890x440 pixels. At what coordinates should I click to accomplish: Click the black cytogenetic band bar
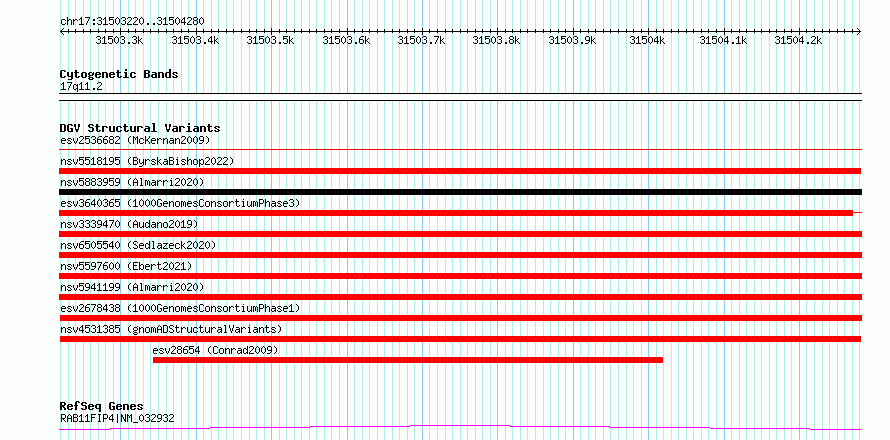click(x=460, y=97)
